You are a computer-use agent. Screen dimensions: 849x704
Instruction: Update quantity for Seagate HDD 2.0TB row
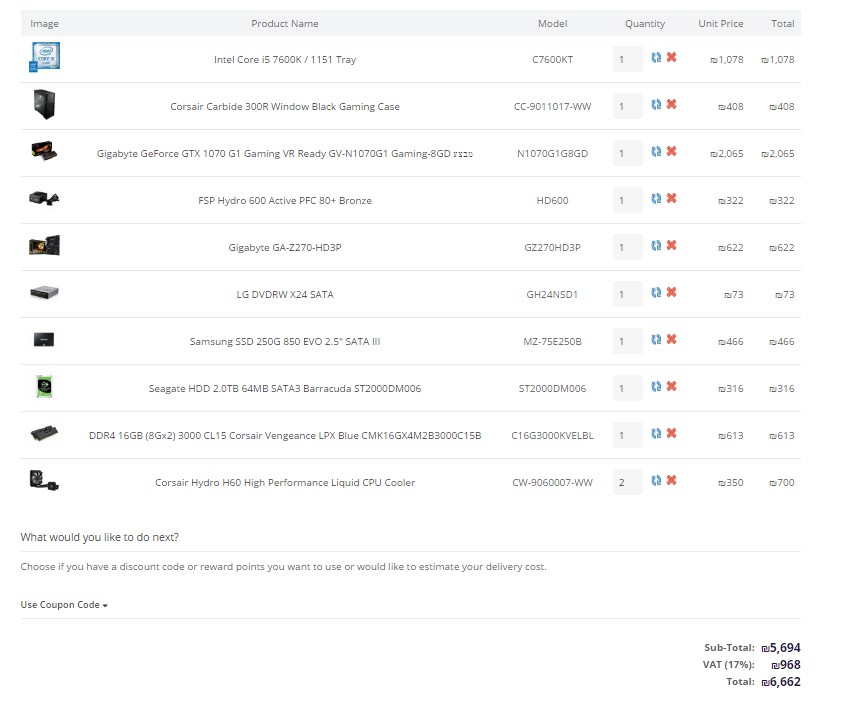click(656, 387)
